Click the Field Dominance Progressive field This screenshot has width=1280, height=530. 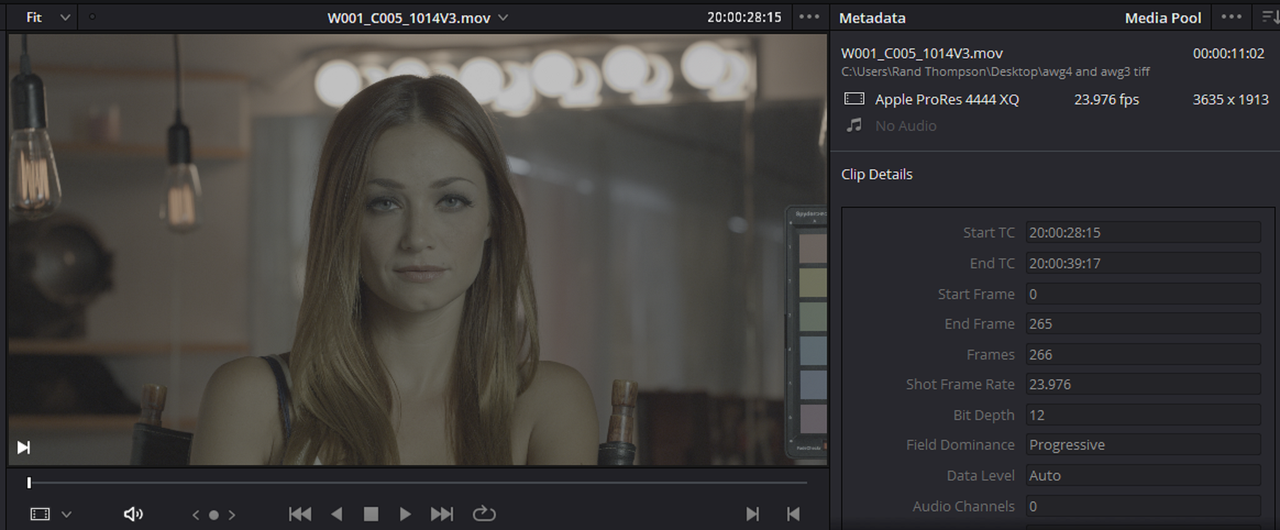click(x=1143, y=445)
